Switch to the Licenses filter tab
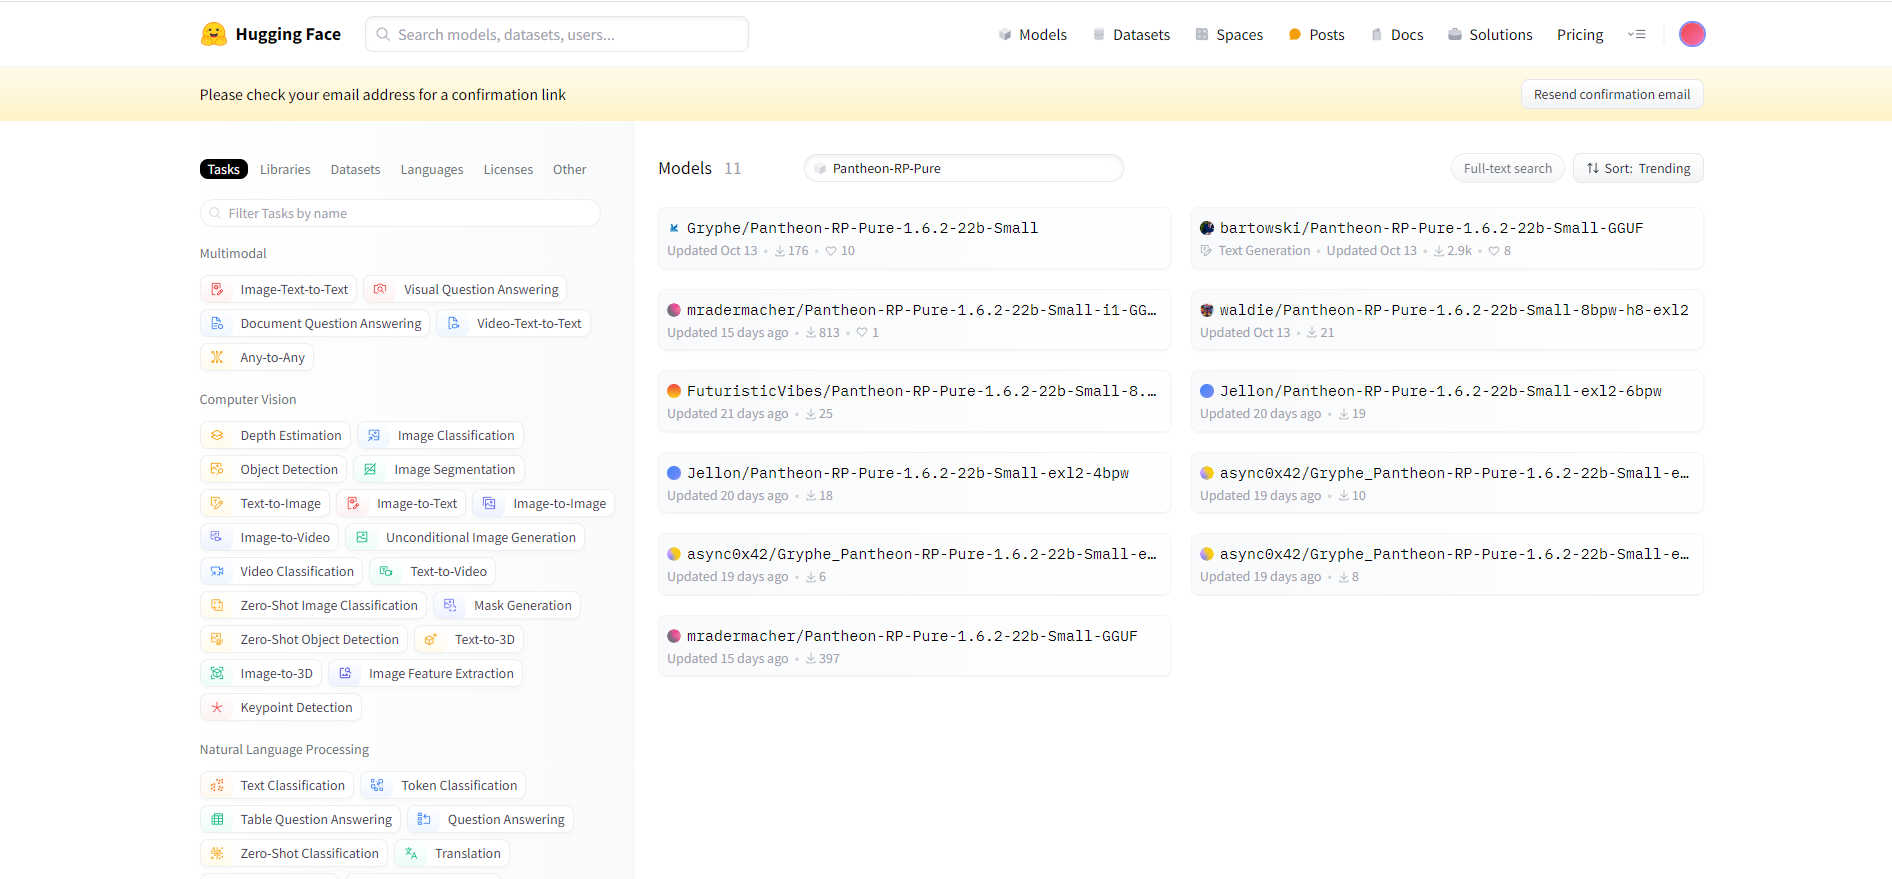 tap(508, 169)
